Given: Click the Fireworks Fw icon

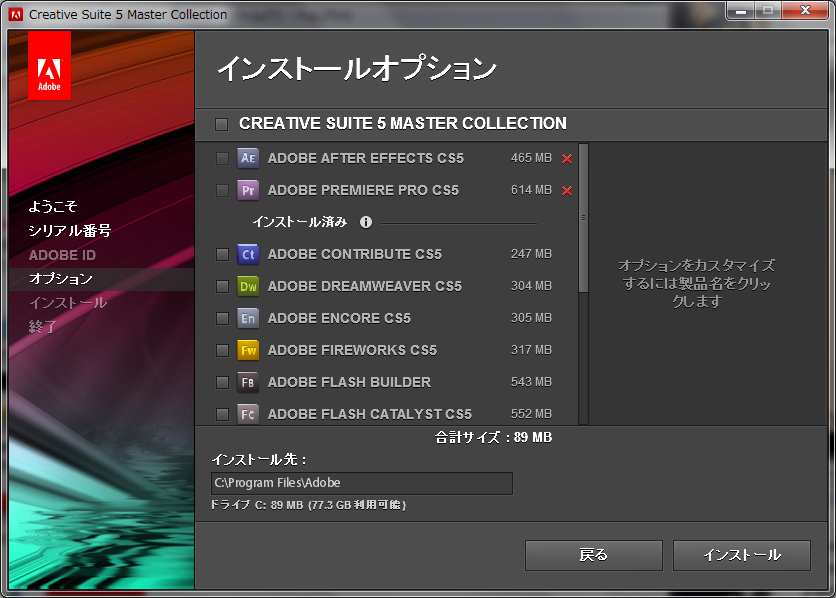Looking at the screenshot, I should (x=248, y=350).
